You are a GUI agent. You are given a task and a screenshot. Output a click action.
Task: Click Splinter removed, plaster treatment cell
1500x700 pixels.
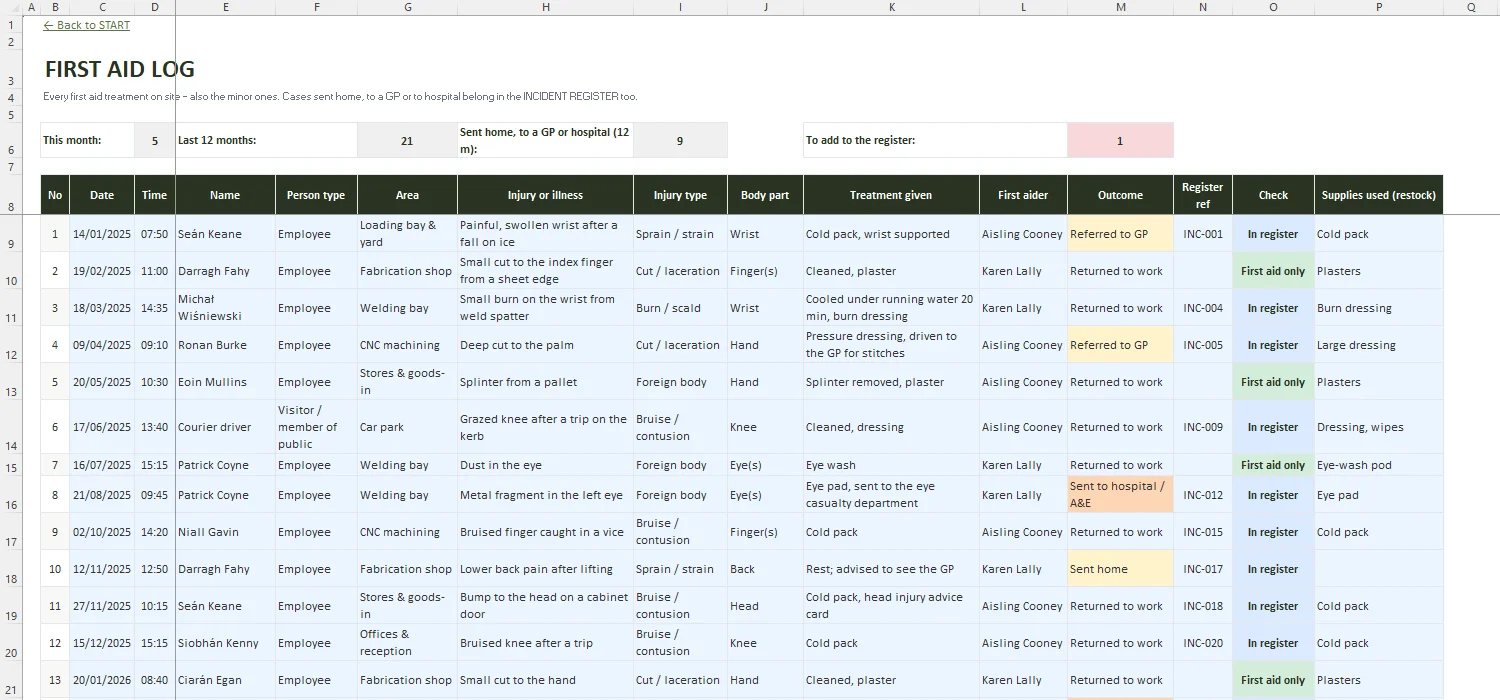click(x=891, y=382)
